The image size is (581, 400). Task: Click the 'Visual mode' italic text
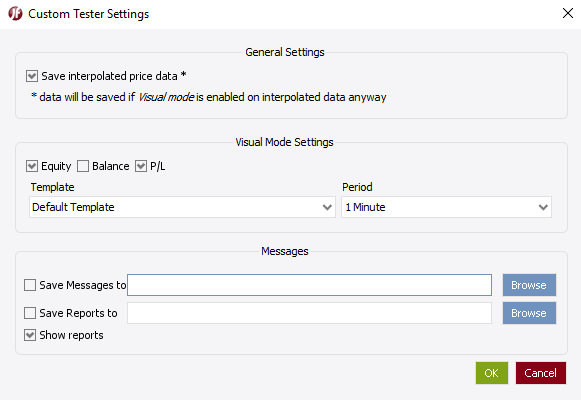point(166,97)
